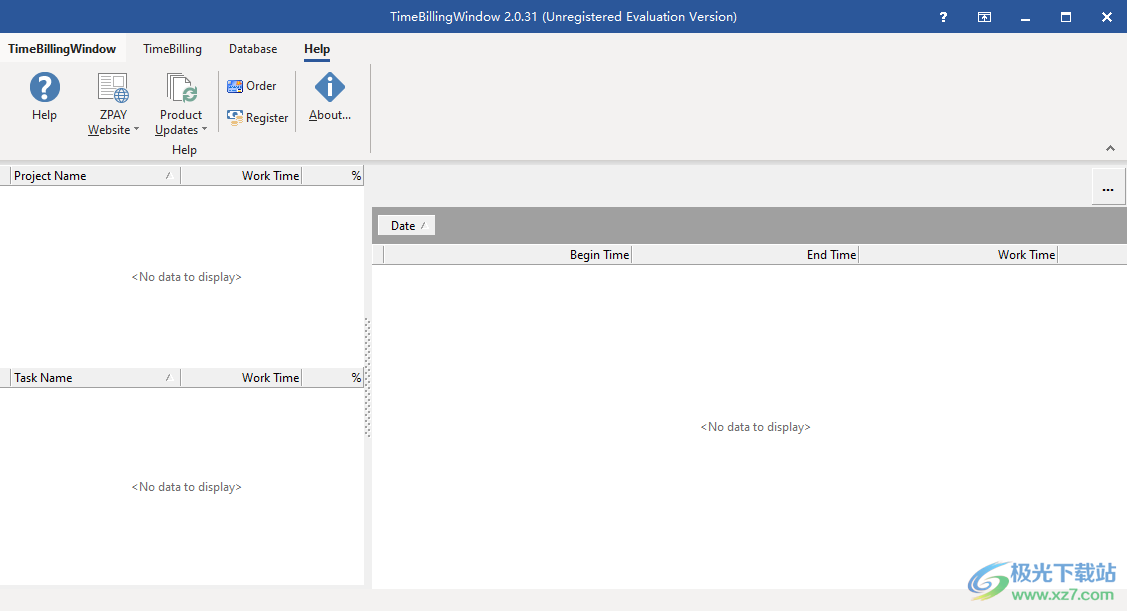Click the Register icon

[x=235, y=118]
